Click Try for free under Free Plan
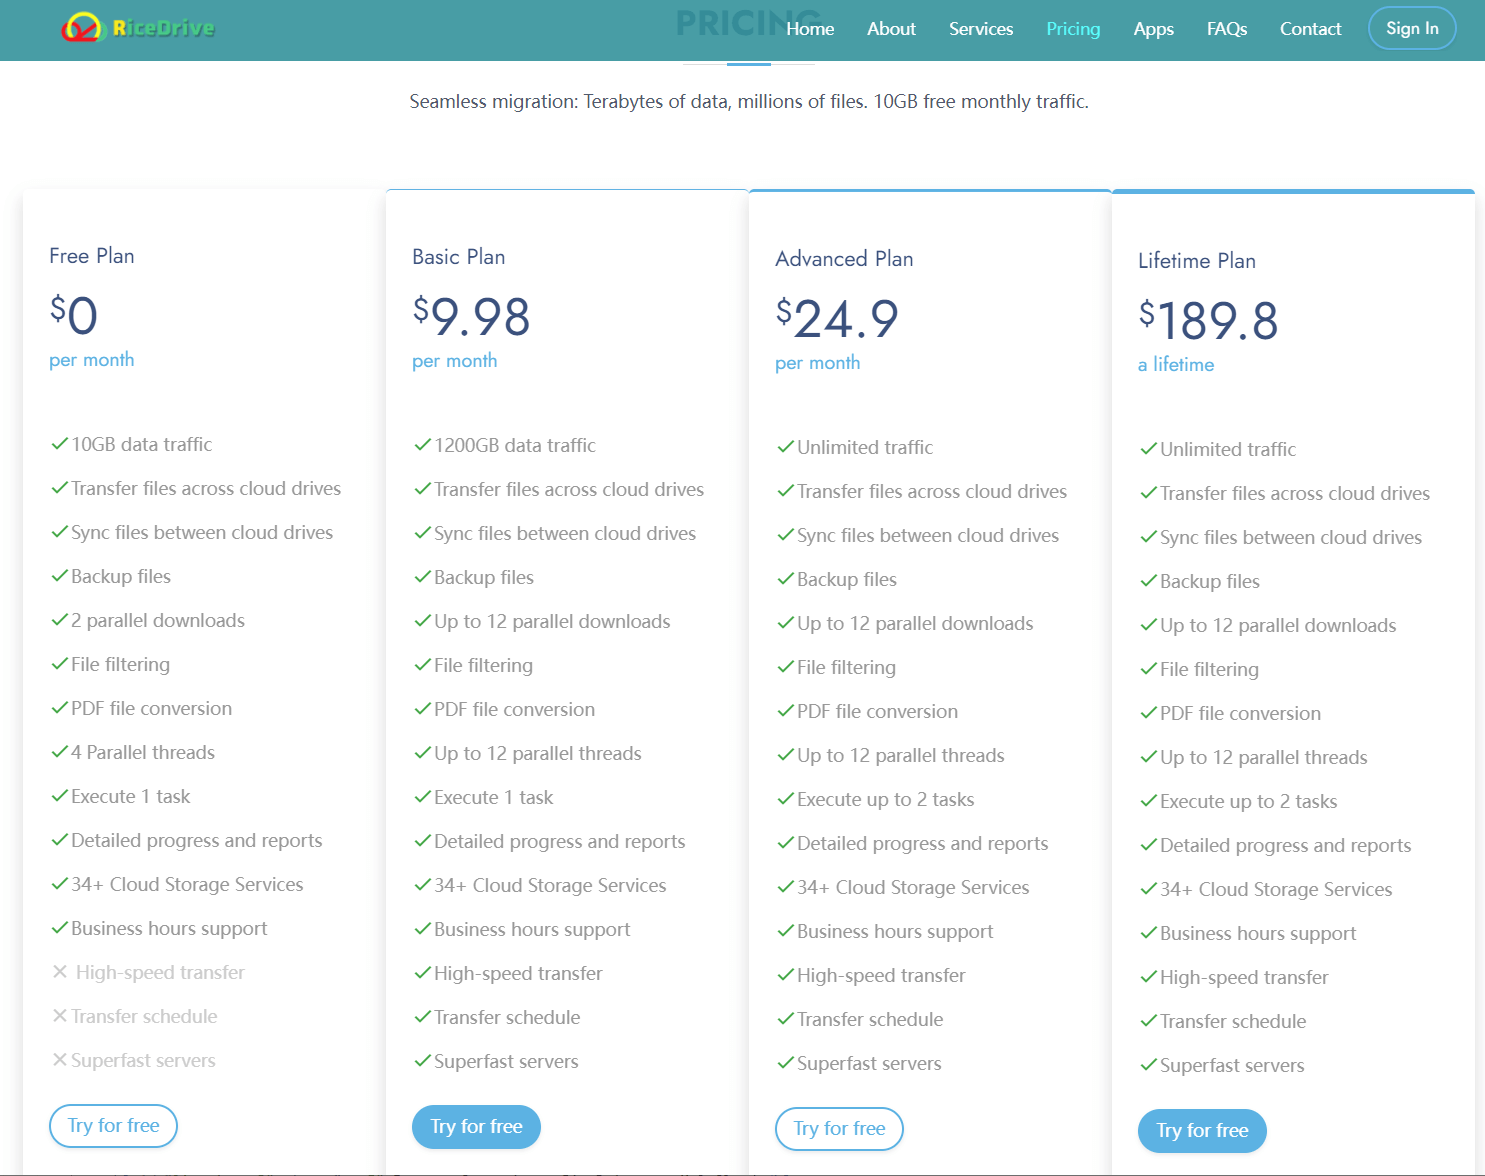Screen dimensions: 1485x1176 click(113, 1126)
